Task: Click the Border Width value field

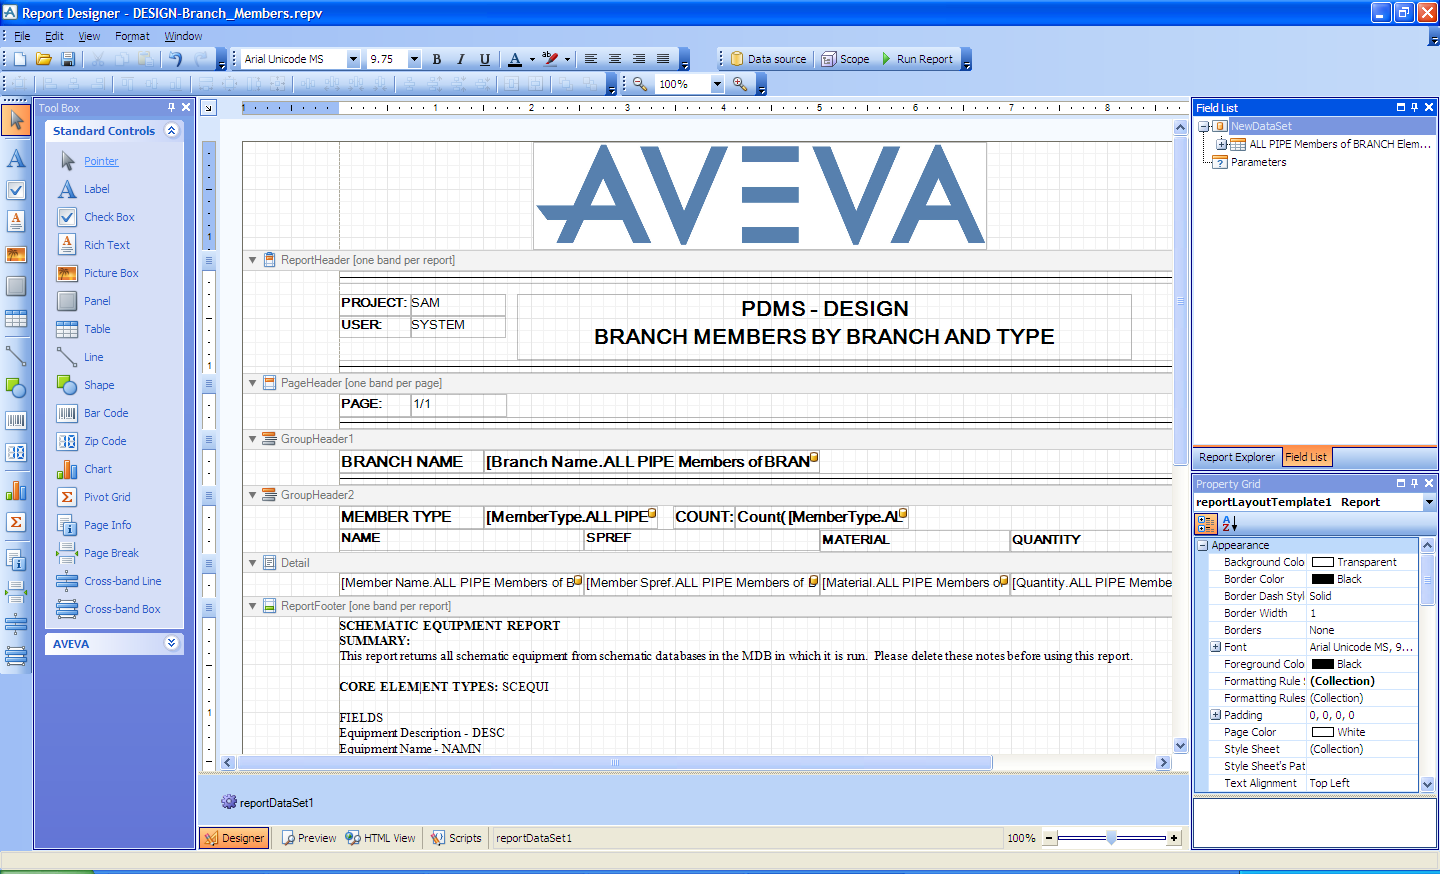Action: pos(1362,613)
